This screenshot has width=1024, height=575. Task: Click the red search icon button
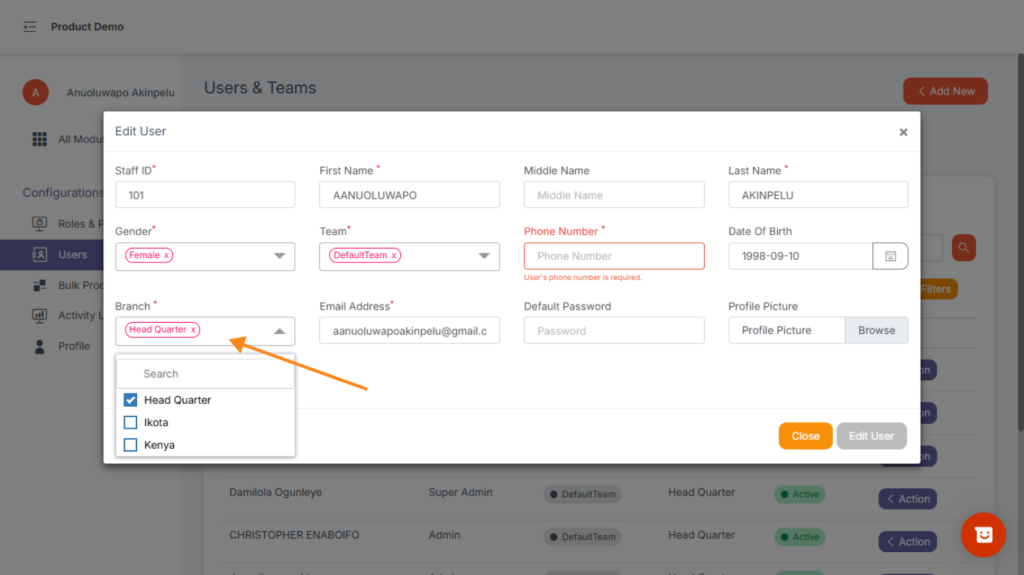(x=963, y=247)
